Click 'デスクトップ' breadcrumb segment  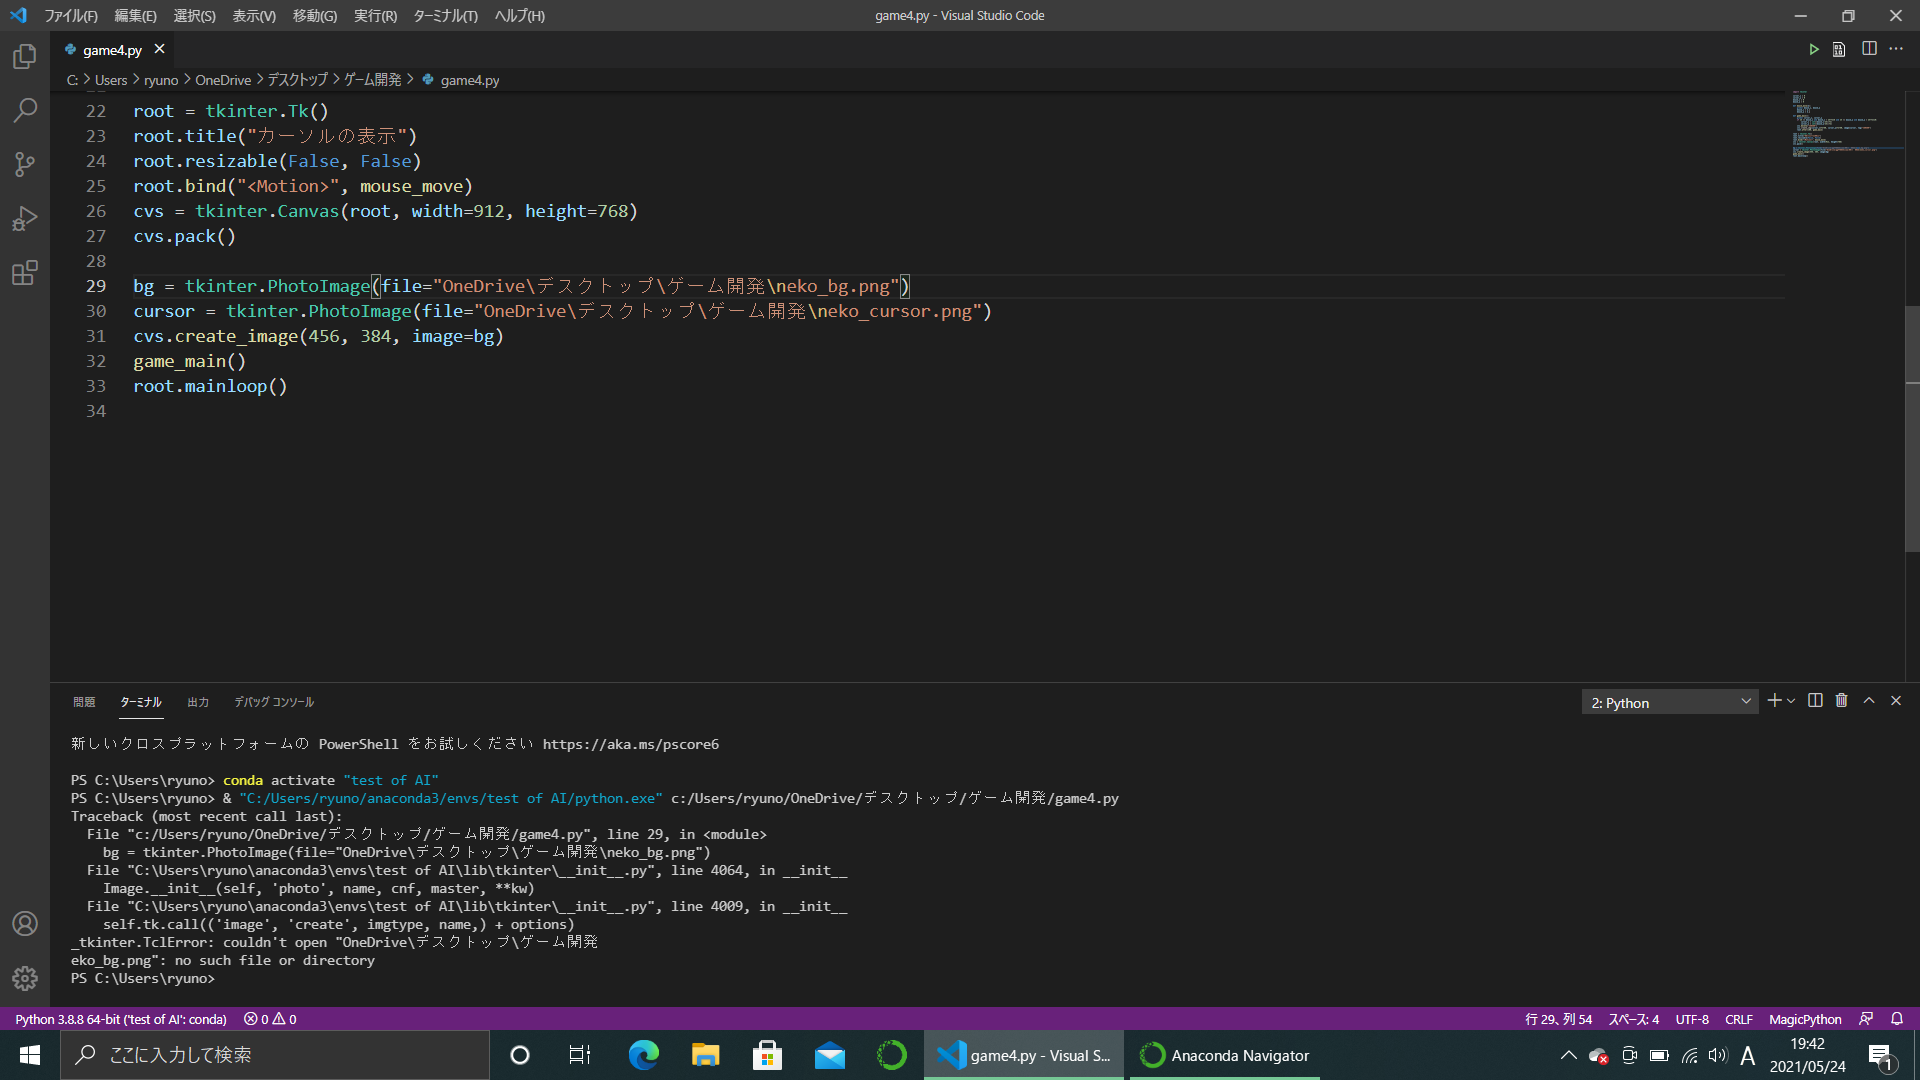point(297,80)
